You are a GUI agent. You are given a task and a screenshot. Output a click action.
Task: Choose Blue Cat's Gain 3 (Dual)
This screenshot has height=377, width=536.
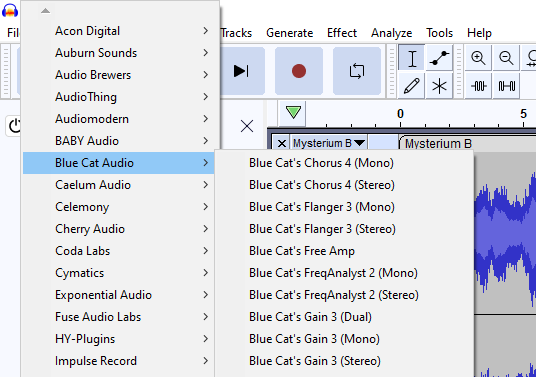point(344,317)
